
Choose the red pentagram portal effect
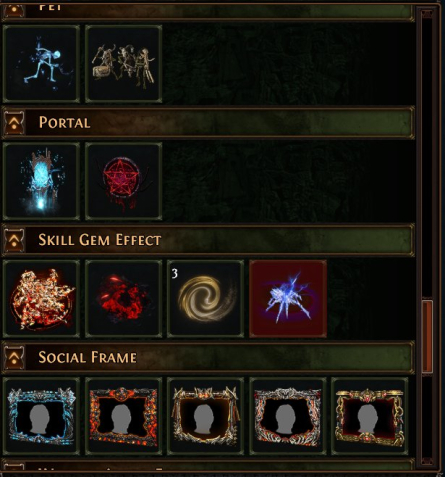[x=123, y=181]
